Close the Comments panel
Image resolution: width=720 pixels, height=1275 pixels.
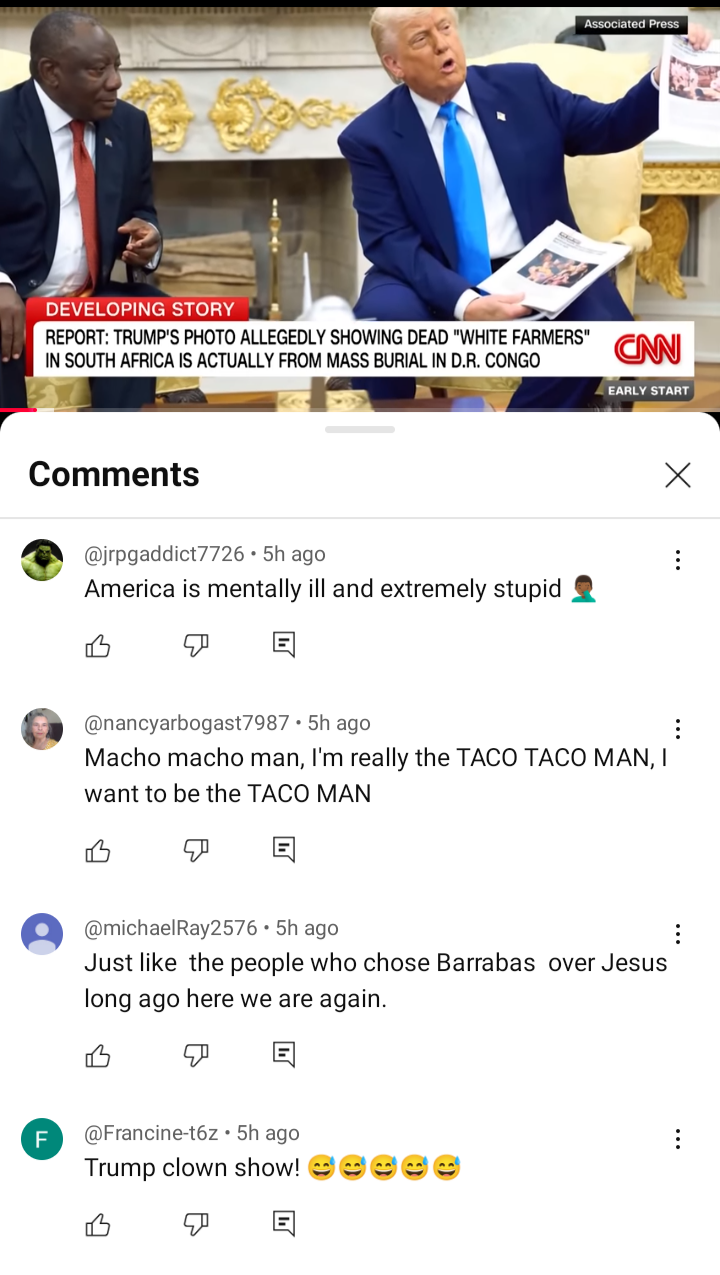click(678, 475)
